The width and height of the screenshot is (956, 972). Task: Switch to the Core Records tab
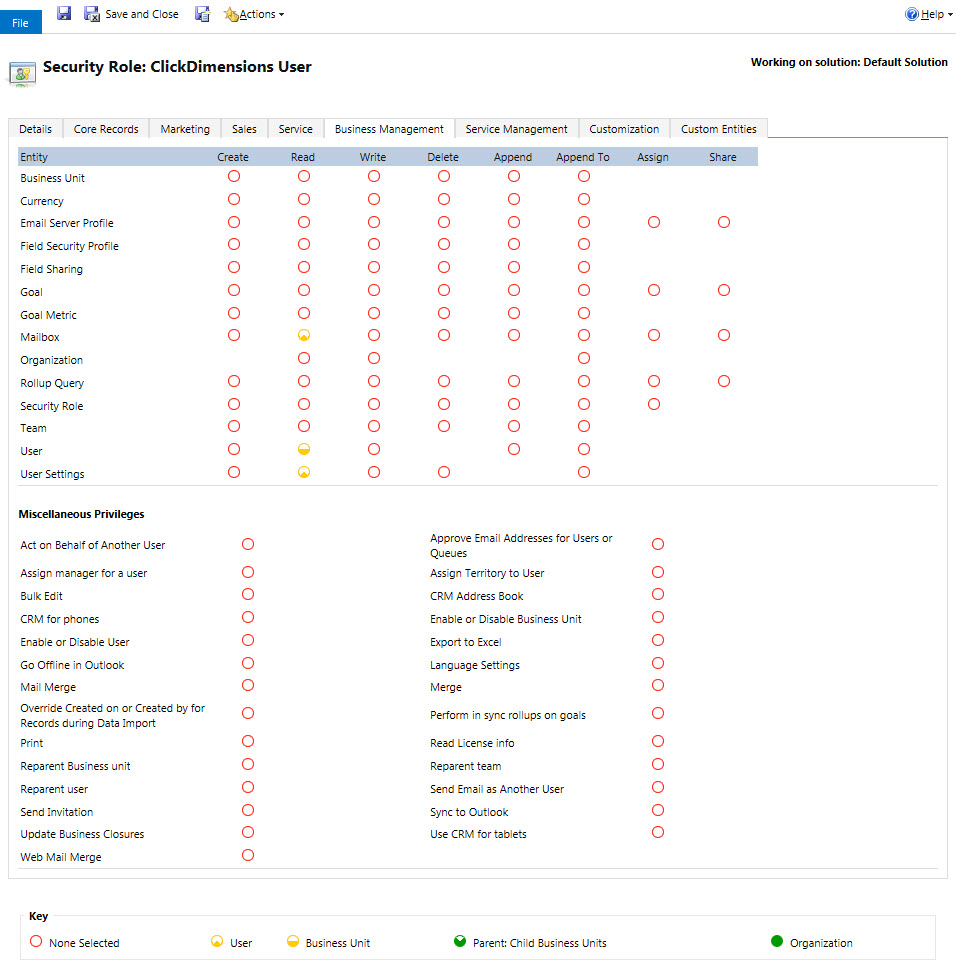click(x=106, y=129)
